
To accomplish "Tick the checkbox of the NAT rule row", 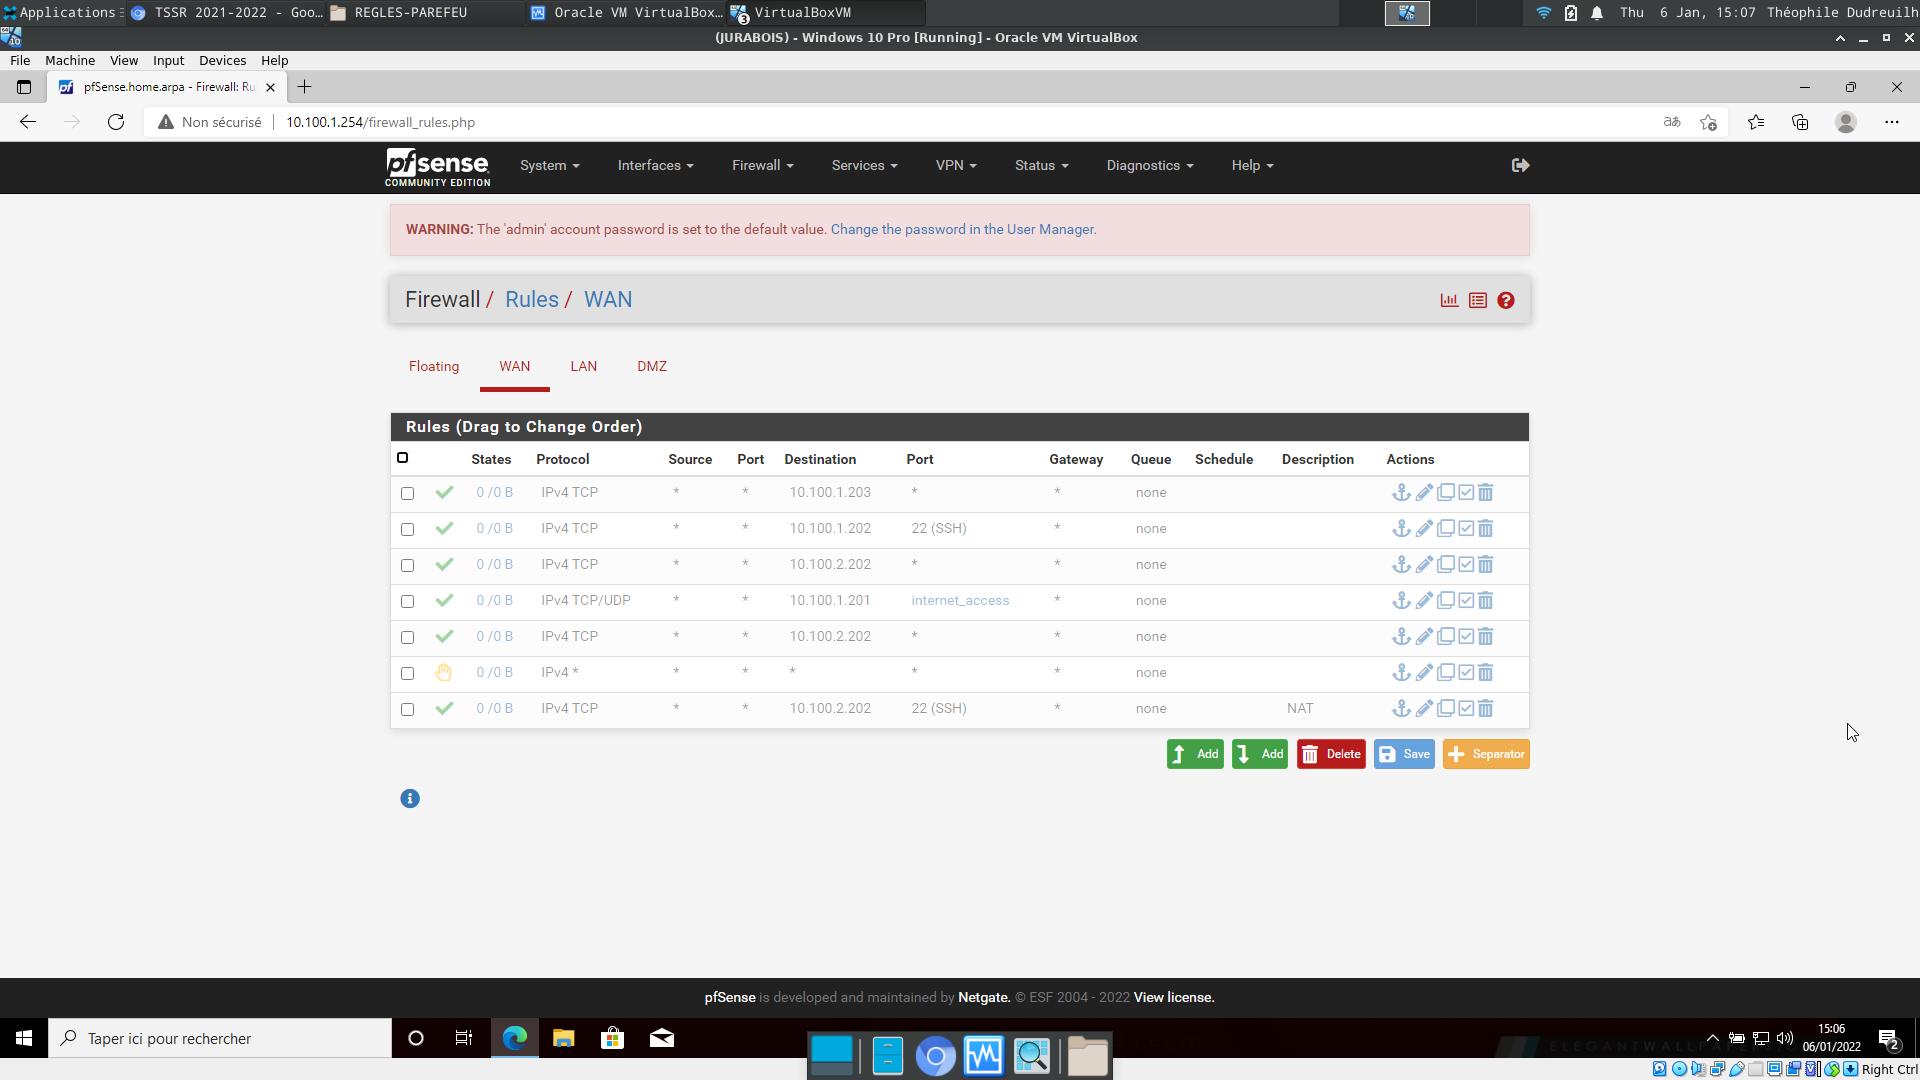I will tap(407, 709).
